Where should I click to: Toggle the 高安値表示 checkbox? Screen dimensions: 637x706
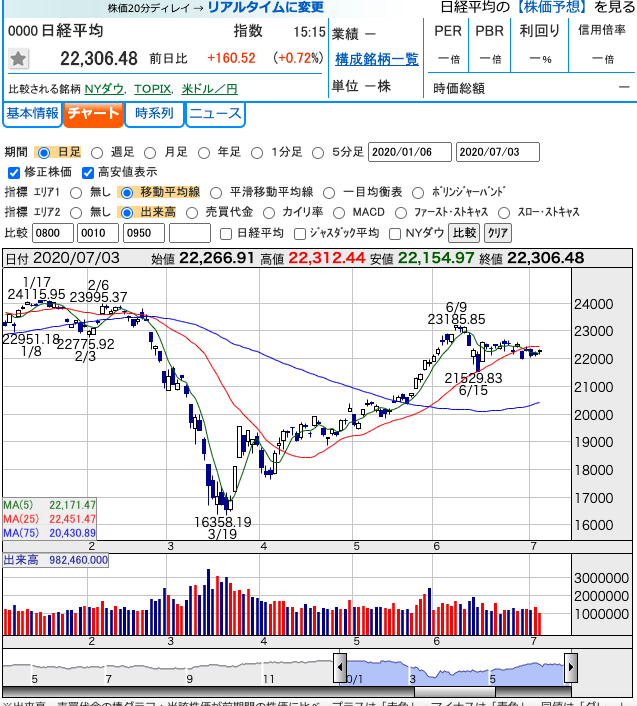point(88,173)
